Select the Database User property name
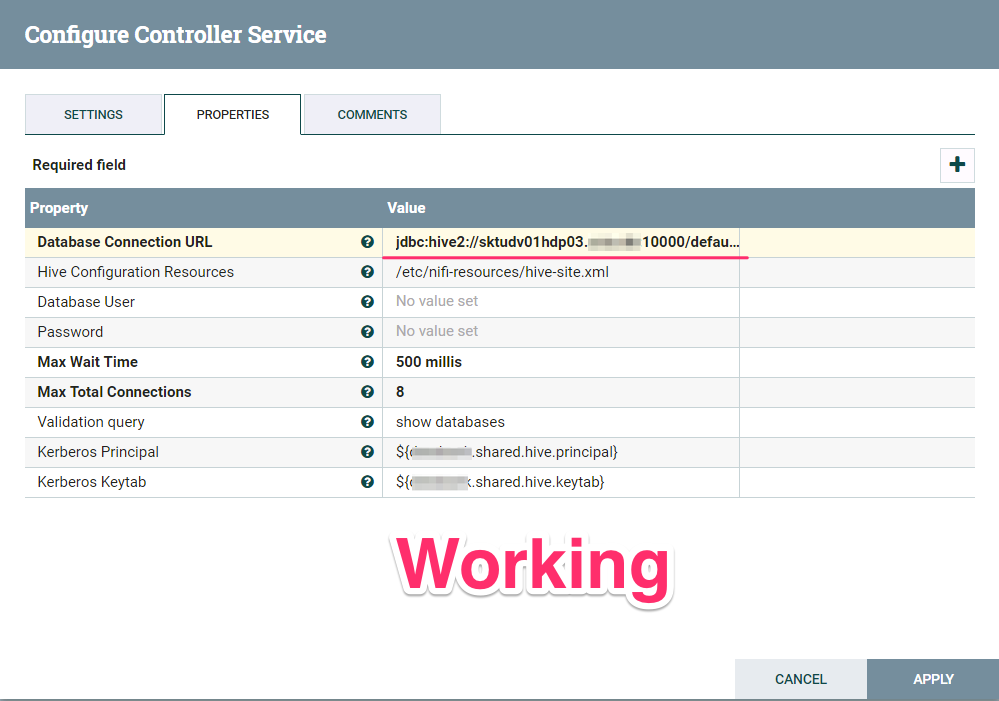The height and width of the screenshot is (701, 999). 86,302
